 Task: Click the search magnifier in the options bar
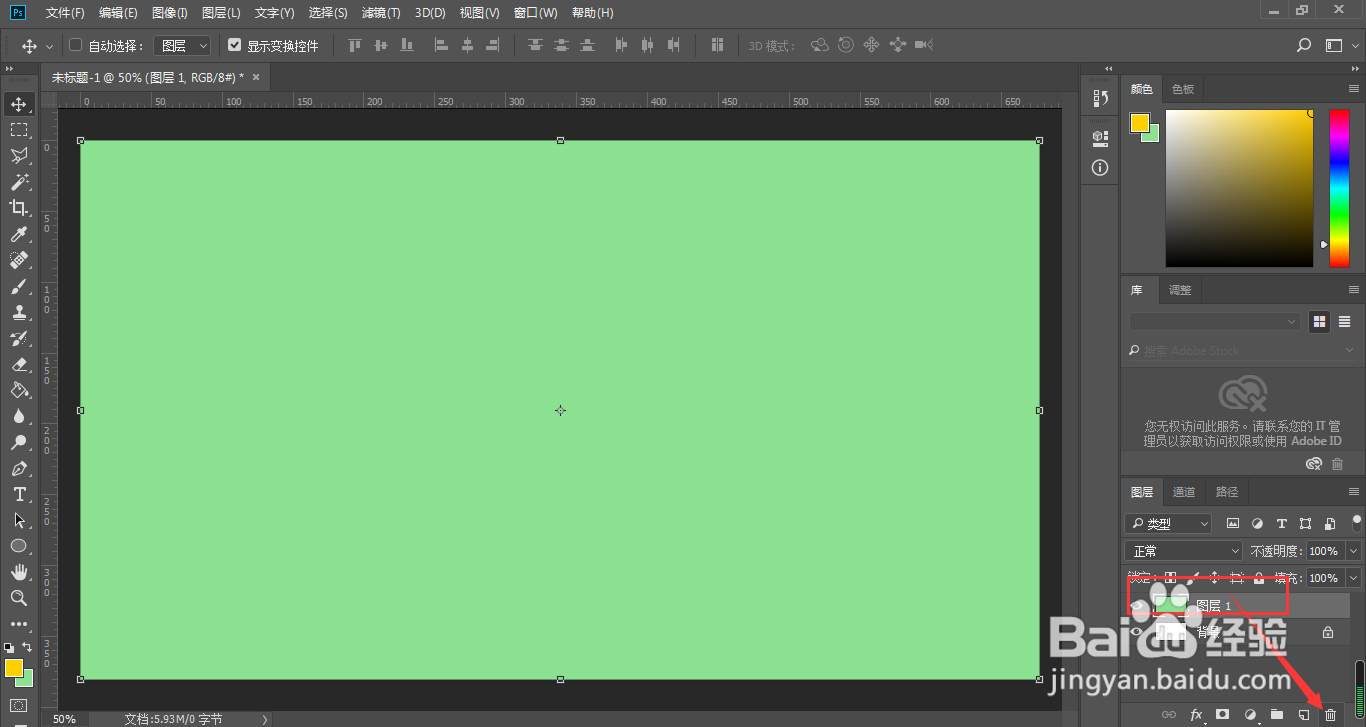click(1304, 45)
